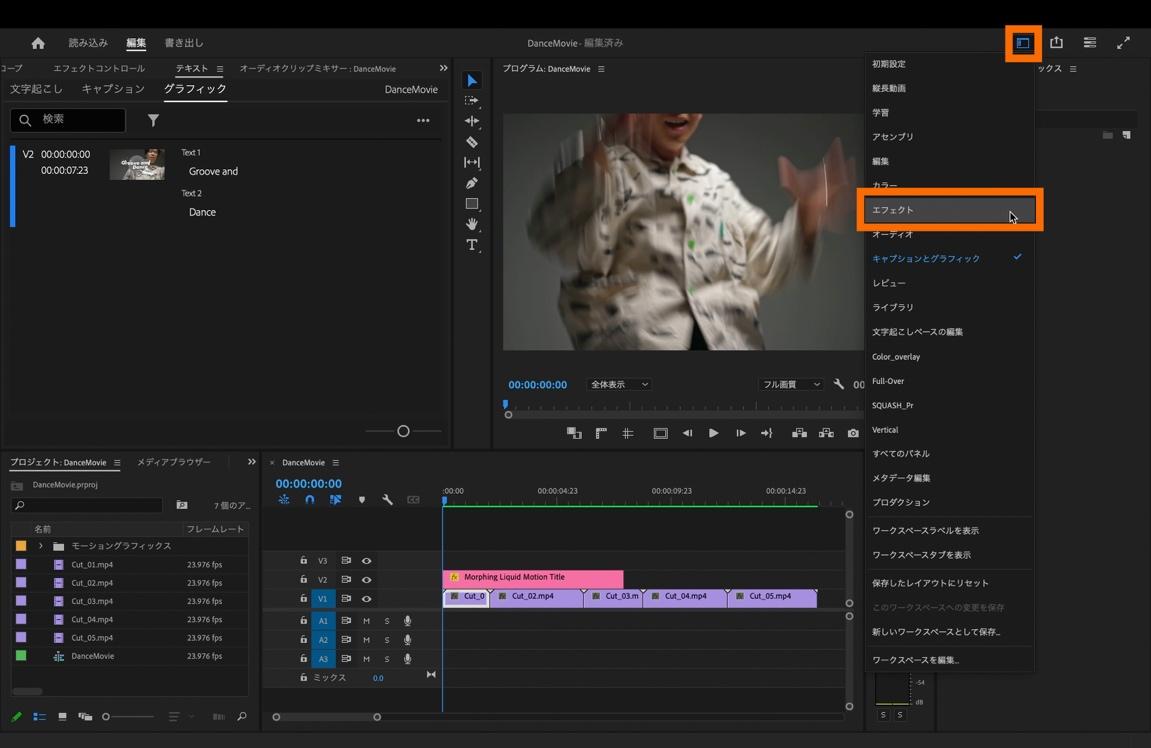Open the Workspaces icon menu
The image size is (1151, 748).
point(1023,43)
